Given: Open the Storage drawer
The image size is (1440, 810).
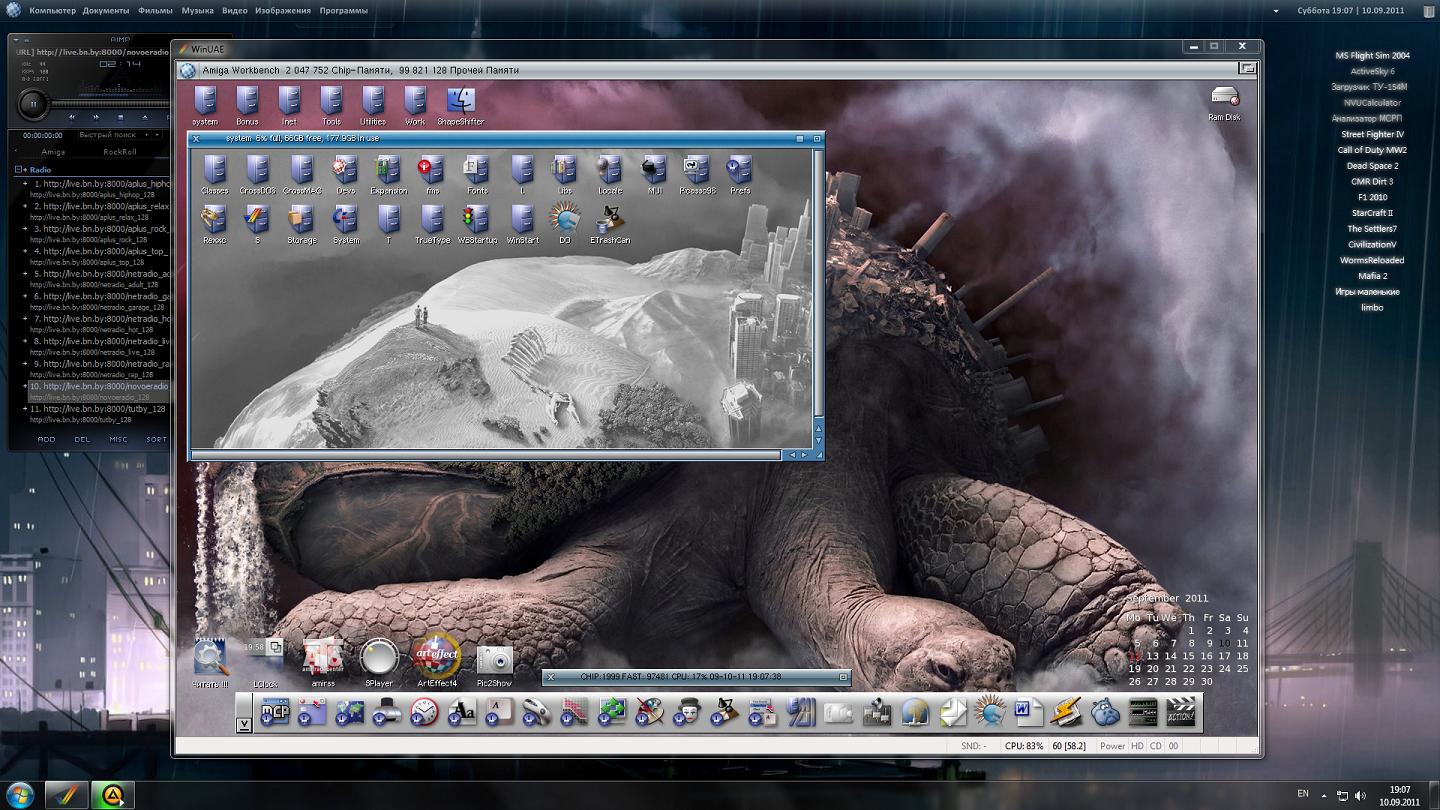Looking at the screenshot, I should coord(301,224).
